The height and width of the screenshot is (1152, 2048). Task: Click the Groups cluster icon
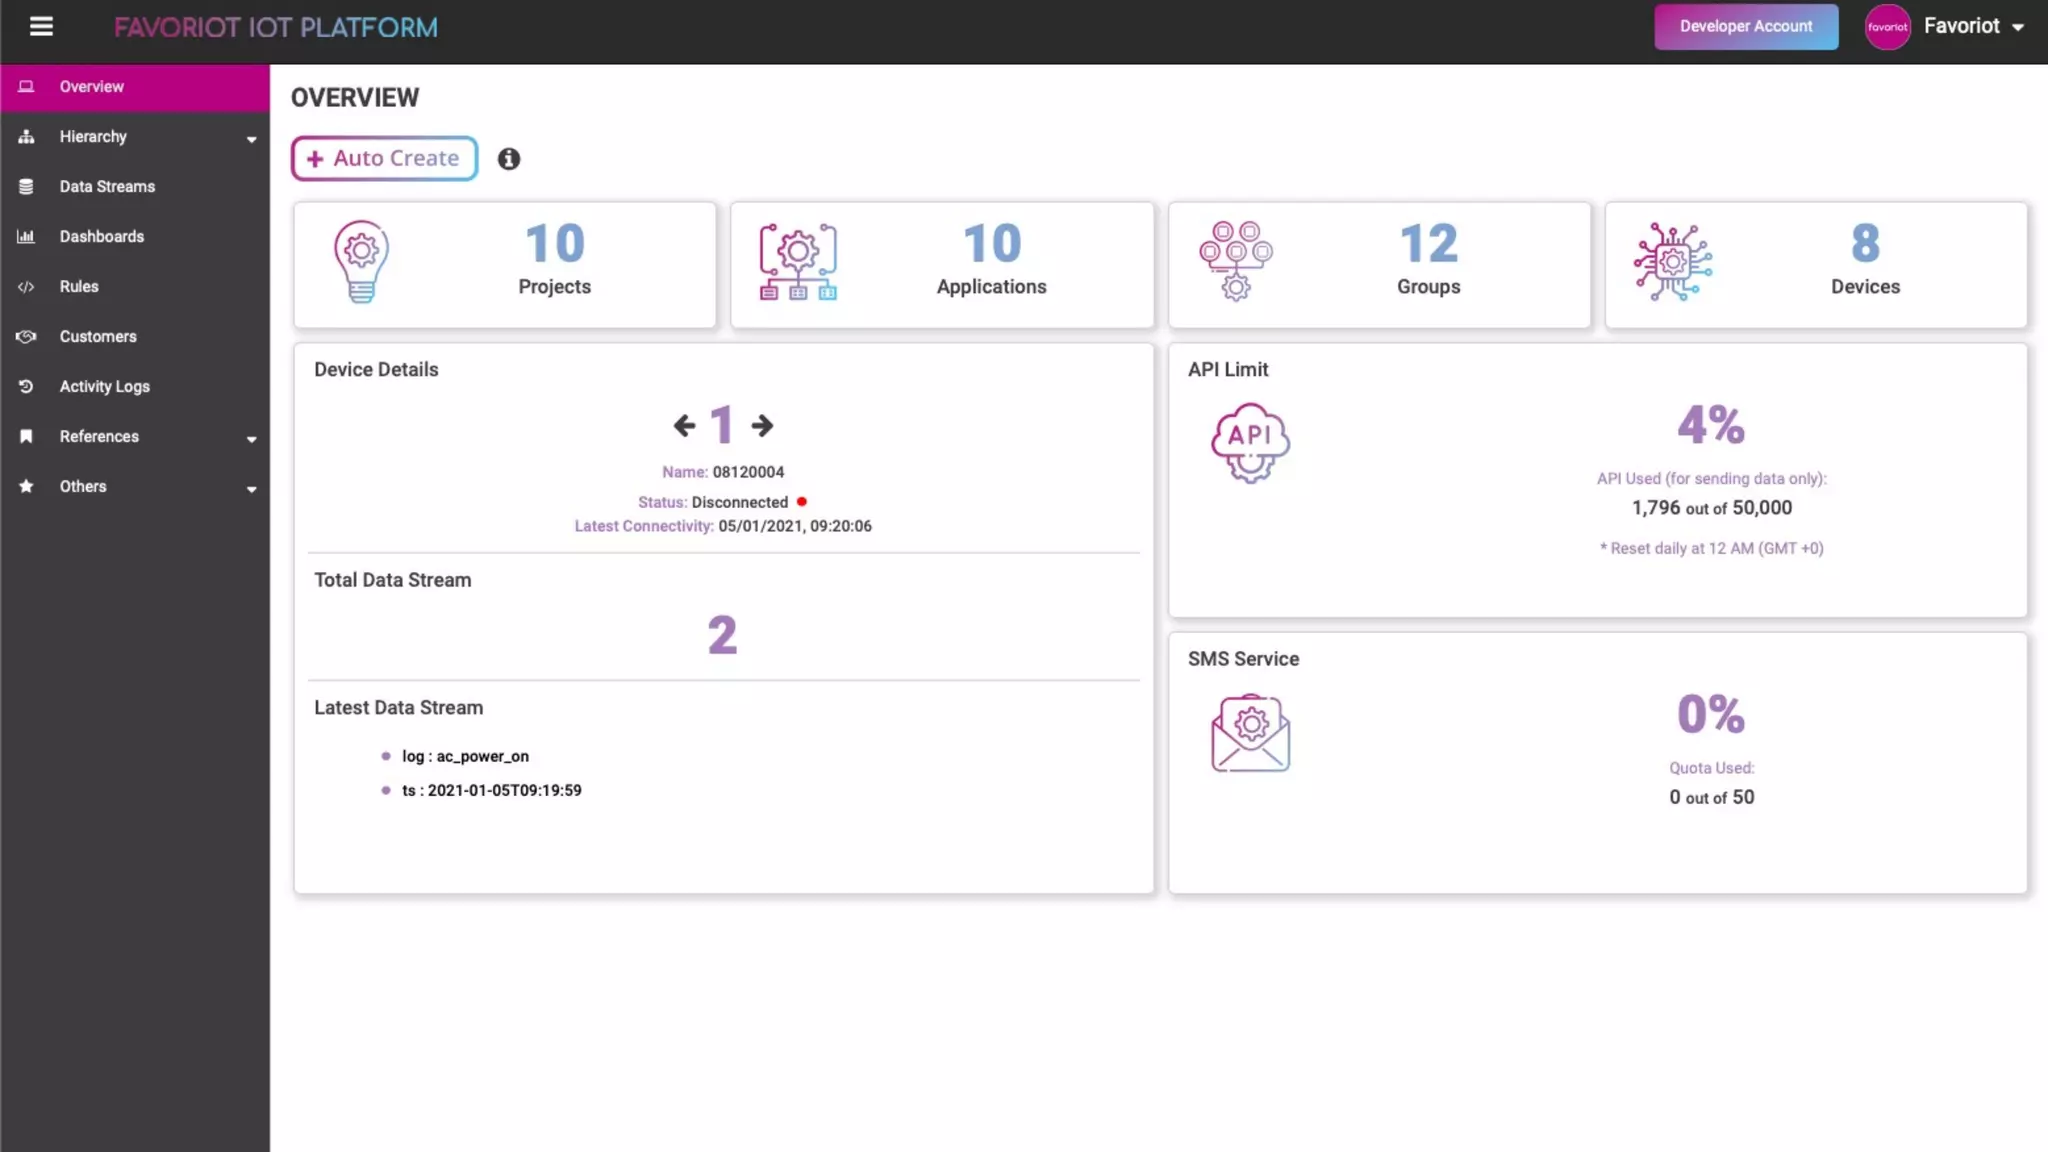coord(1236,261)
